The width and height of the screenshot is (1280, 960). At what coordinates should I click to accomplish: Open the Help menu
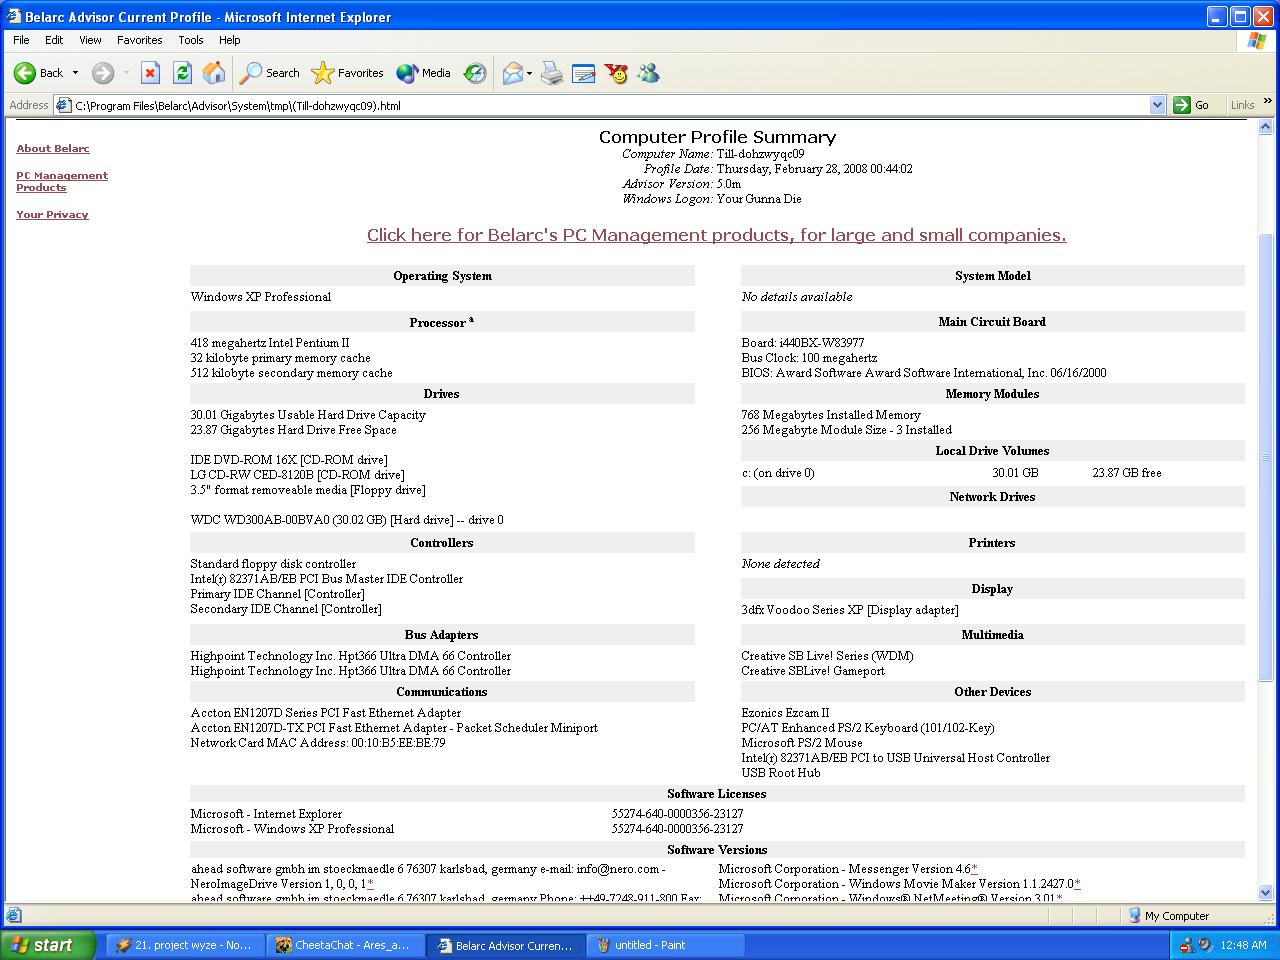coord(229,40)
